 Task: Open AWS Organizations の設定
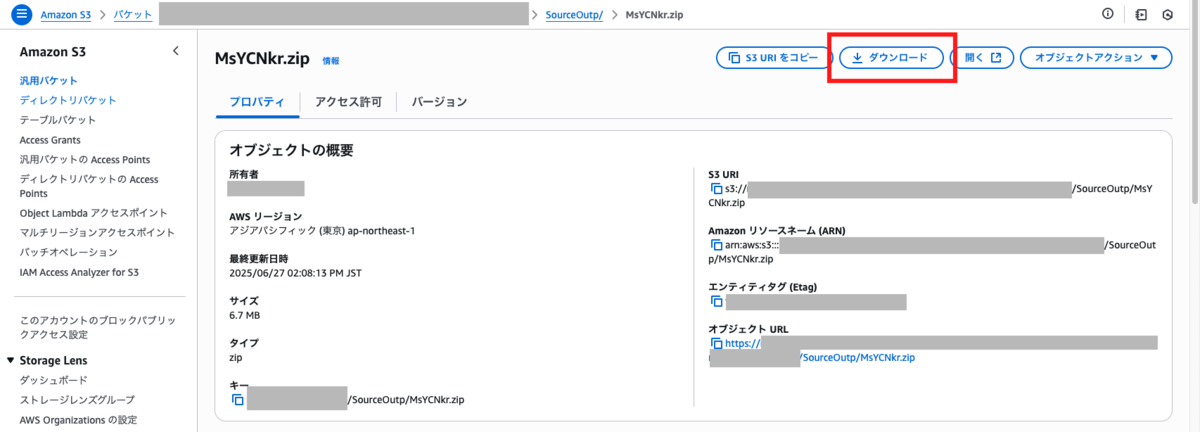tap(78, 420)
